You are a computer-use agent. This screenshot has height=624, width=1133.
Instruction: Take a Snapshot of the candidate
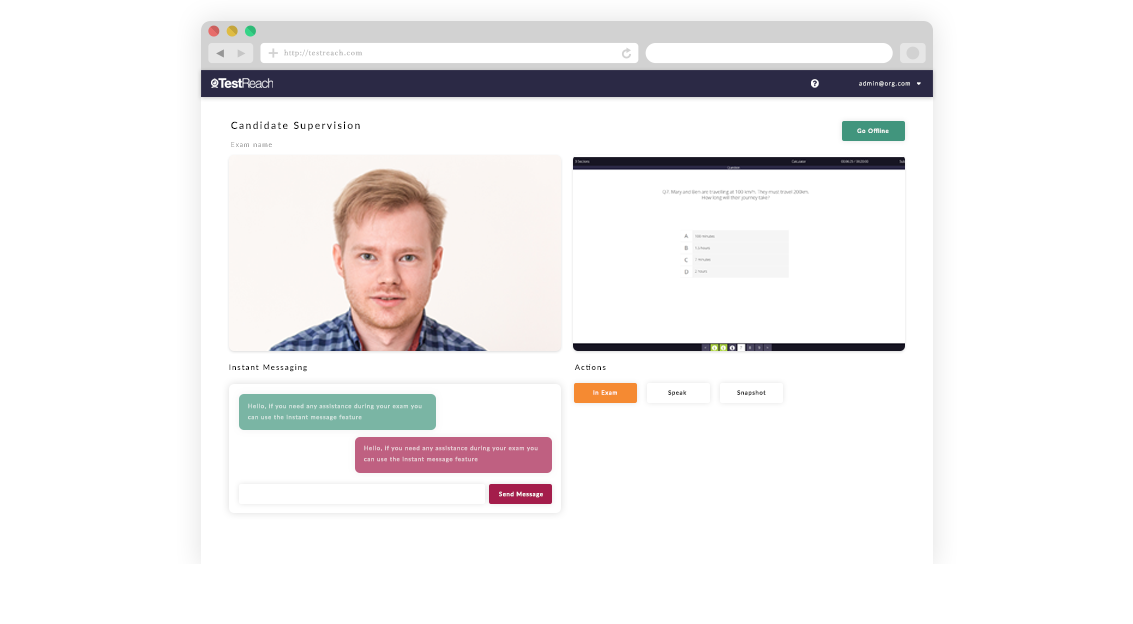[751, 393]
